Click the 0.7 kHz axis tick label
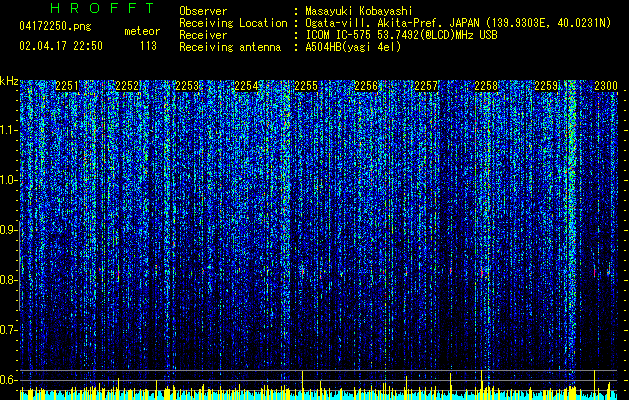This screenshot has height=400, width=629. click(9, 330)
